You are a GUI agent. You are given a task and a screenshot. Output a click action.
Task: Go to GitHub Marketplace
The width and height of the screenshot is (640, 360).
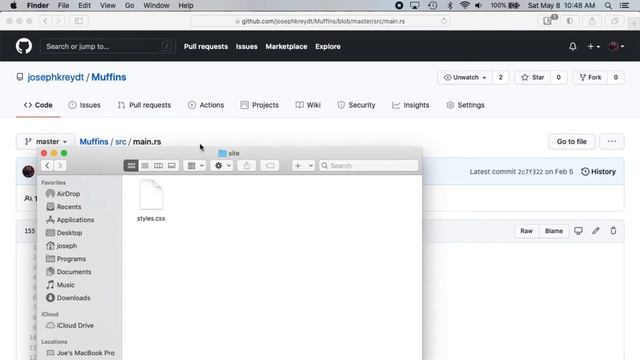pos(286,47)
